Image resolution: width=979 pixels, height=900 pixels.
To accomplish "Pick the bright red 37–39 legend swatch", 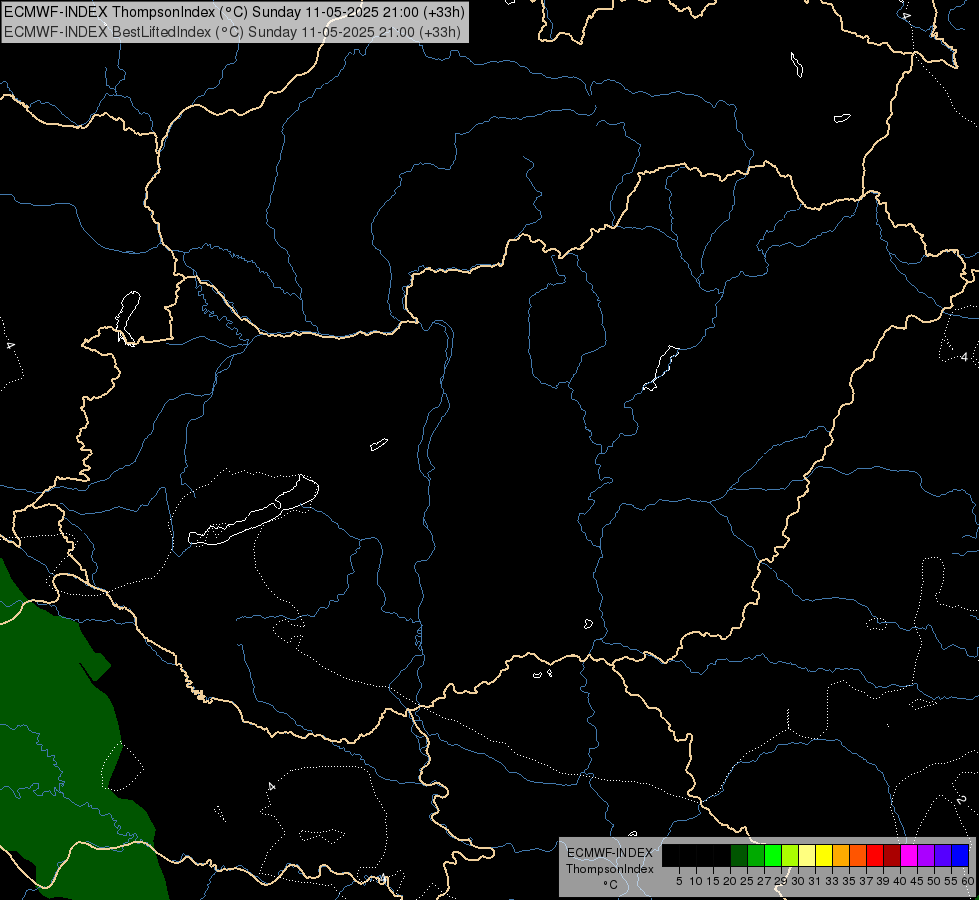I will [x=875, y=856].
